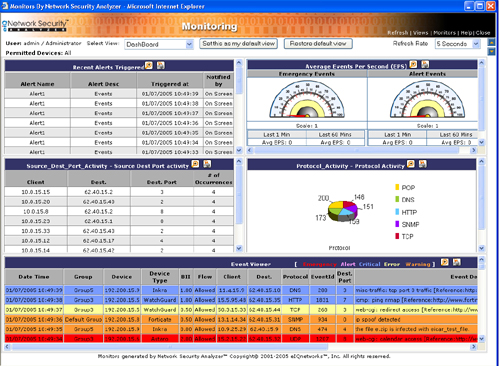Click the SNMP legend color swatch
Image resolution: width=500 pixels, height=366 pixels.
tap(397, 224)
